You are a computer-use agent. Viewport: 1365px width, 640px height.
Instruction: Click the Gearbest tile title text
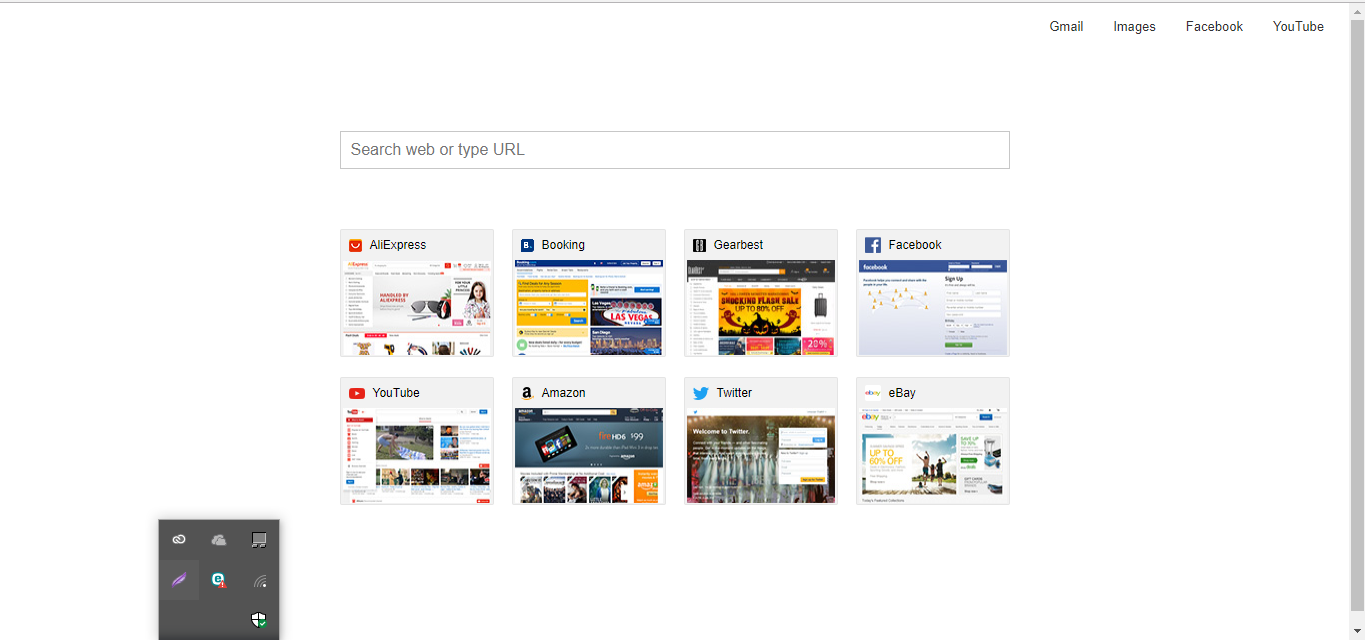[739, 245]
